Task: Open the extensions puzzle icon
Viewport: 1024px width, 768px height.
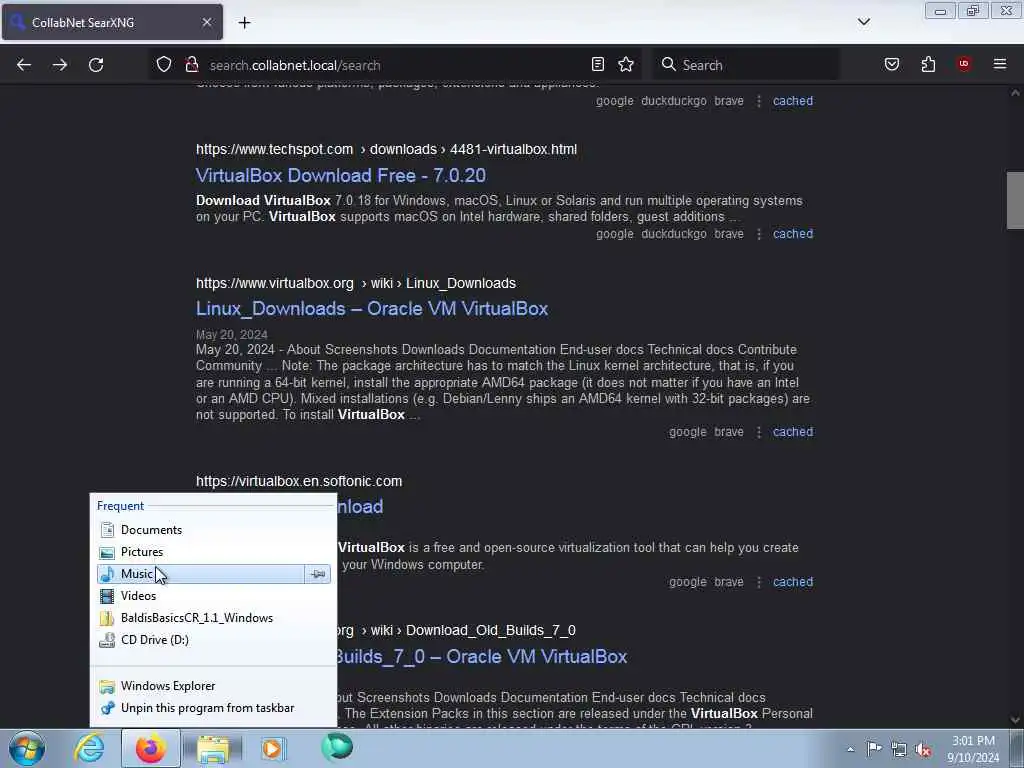Action: coord(928,64)
